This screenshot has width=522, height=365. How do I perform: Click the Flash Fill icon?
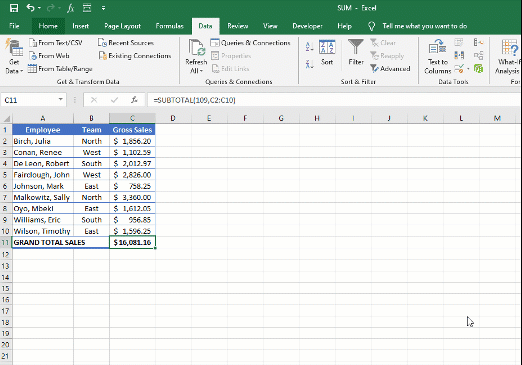(459, 42)
